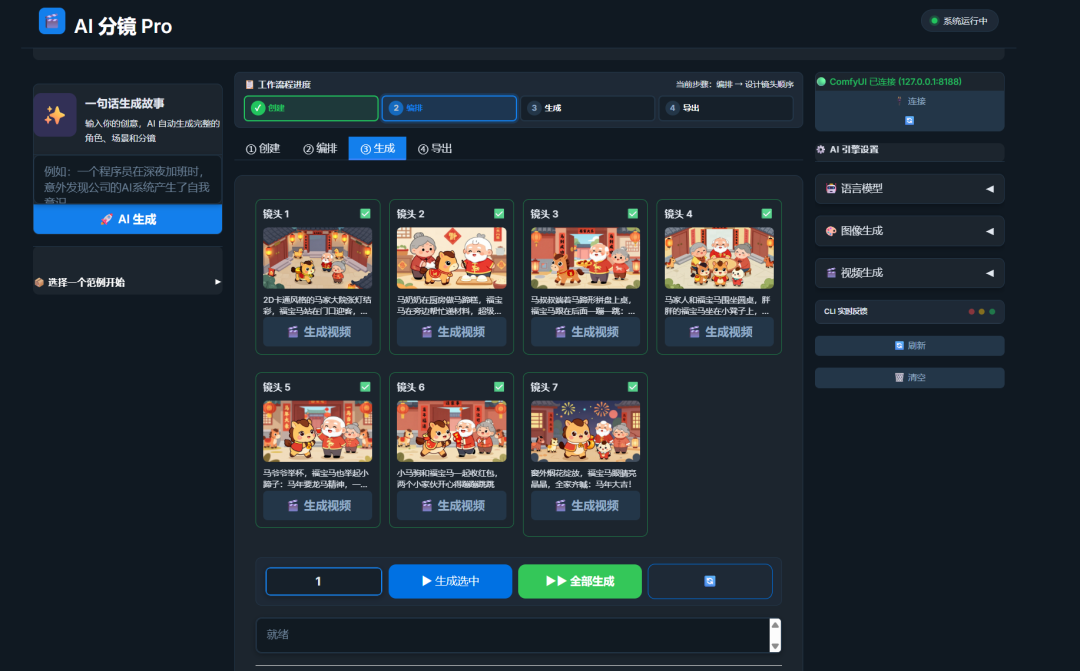Click the 镜头 3 storyboard thumbnail
This screenshot has height=671, width=1080.
click(585, 257)
